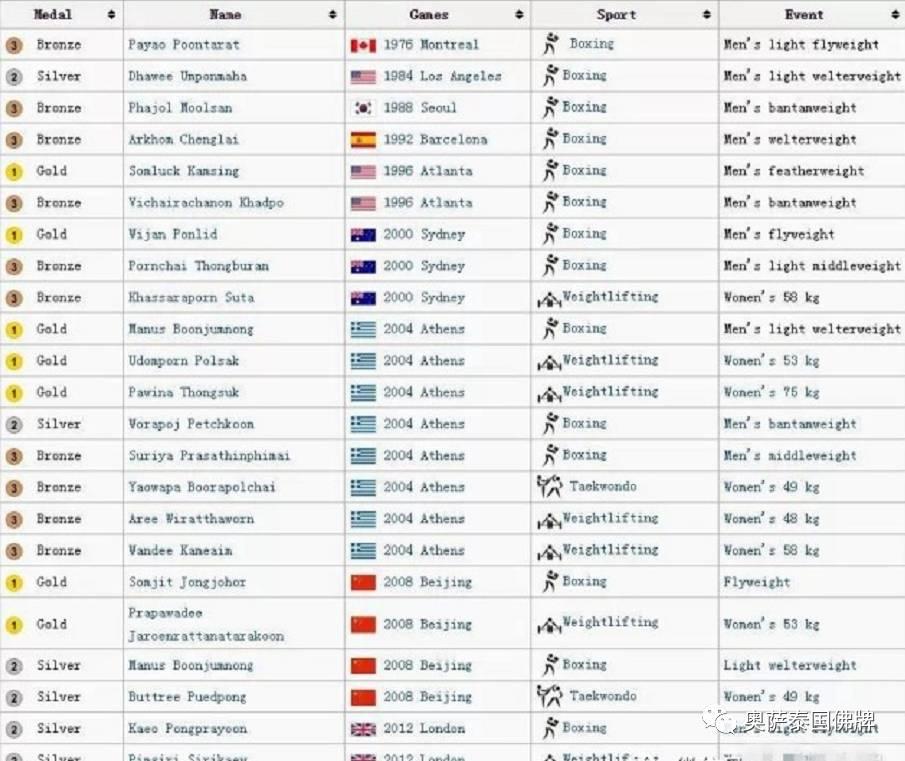Click the China flag in Somjit Jongjohor's row

(363, 582)
